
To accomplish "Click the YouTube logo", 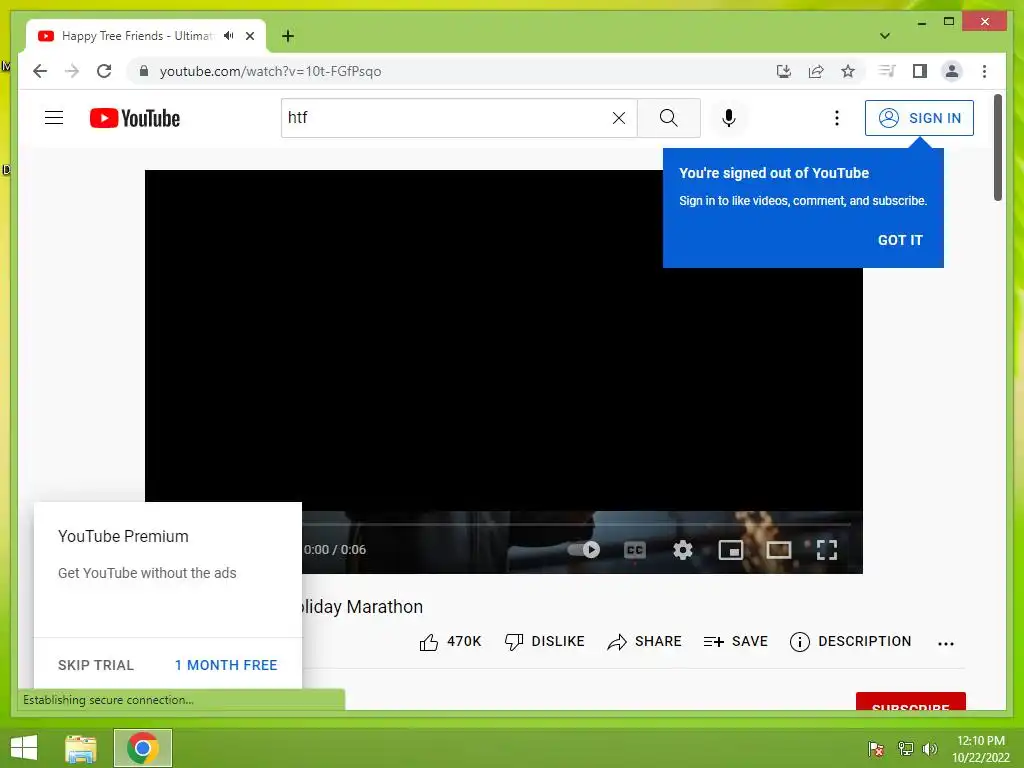I will [x=135, y=118].
